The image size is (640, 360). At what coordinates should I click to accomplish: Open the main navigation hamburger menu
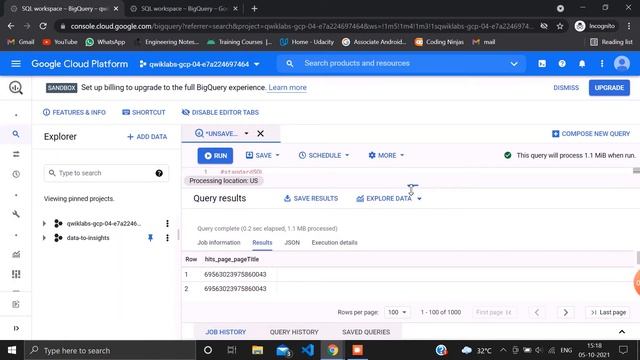(16, 64)
